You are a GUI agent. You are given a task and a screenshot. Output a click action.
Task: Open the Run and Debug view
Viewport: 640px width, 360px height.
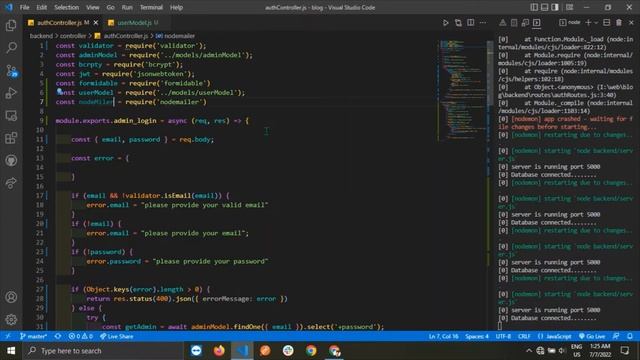11,93
